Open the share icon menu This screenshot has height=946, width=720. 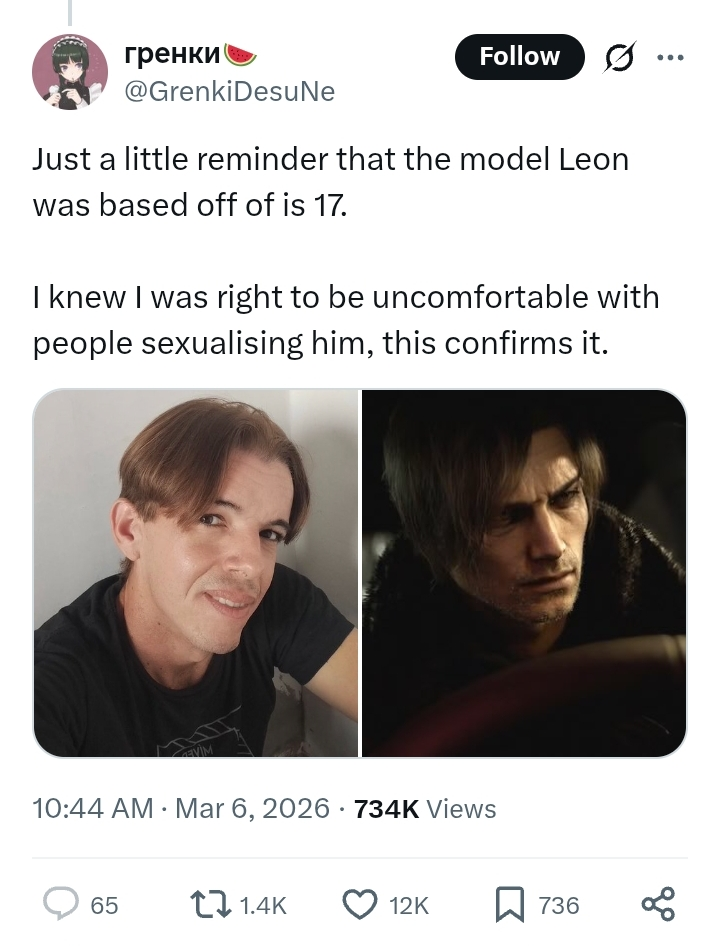(658, 904)
